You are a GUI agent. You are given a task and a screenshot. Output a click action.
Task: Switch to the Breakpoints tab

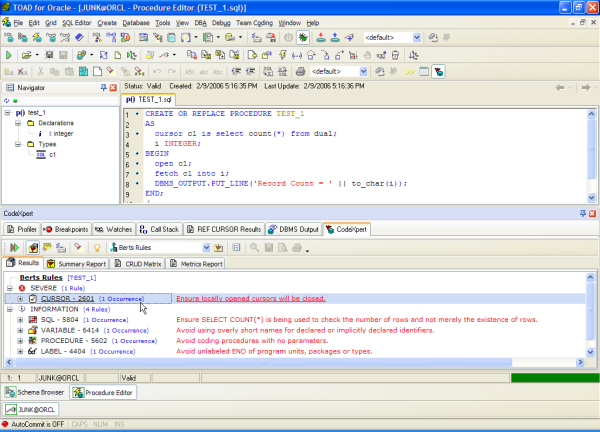(x=66, y=229)
